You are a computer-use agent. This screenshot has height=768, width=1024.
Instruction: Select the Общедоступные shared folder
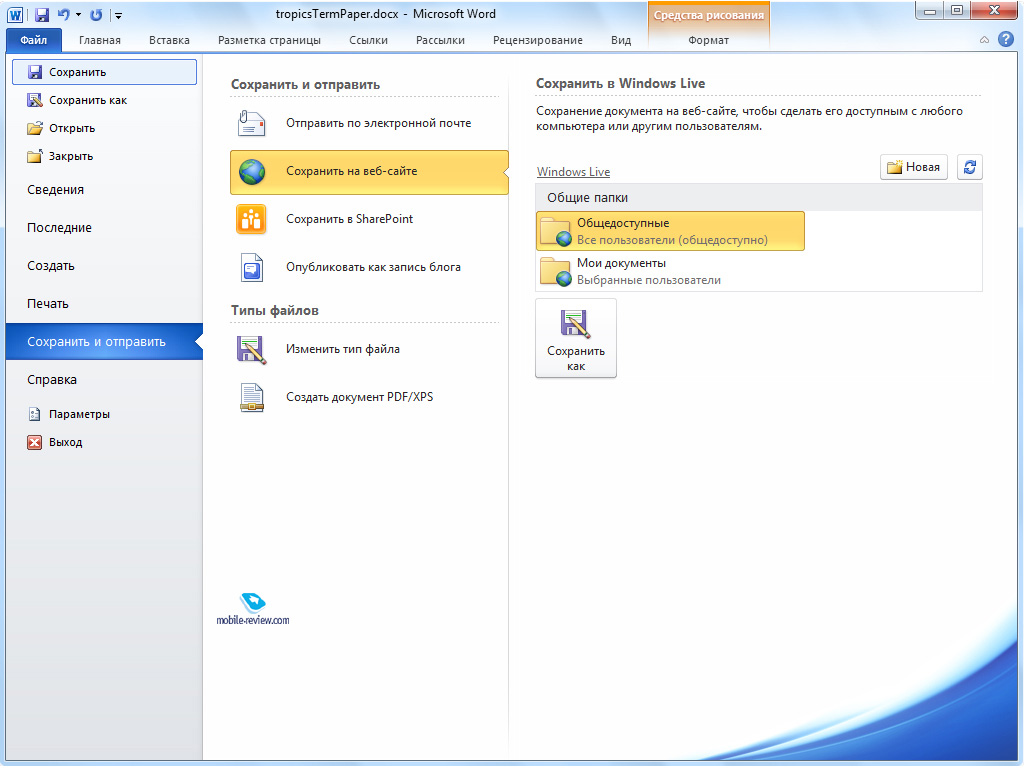tap(670, 231)
